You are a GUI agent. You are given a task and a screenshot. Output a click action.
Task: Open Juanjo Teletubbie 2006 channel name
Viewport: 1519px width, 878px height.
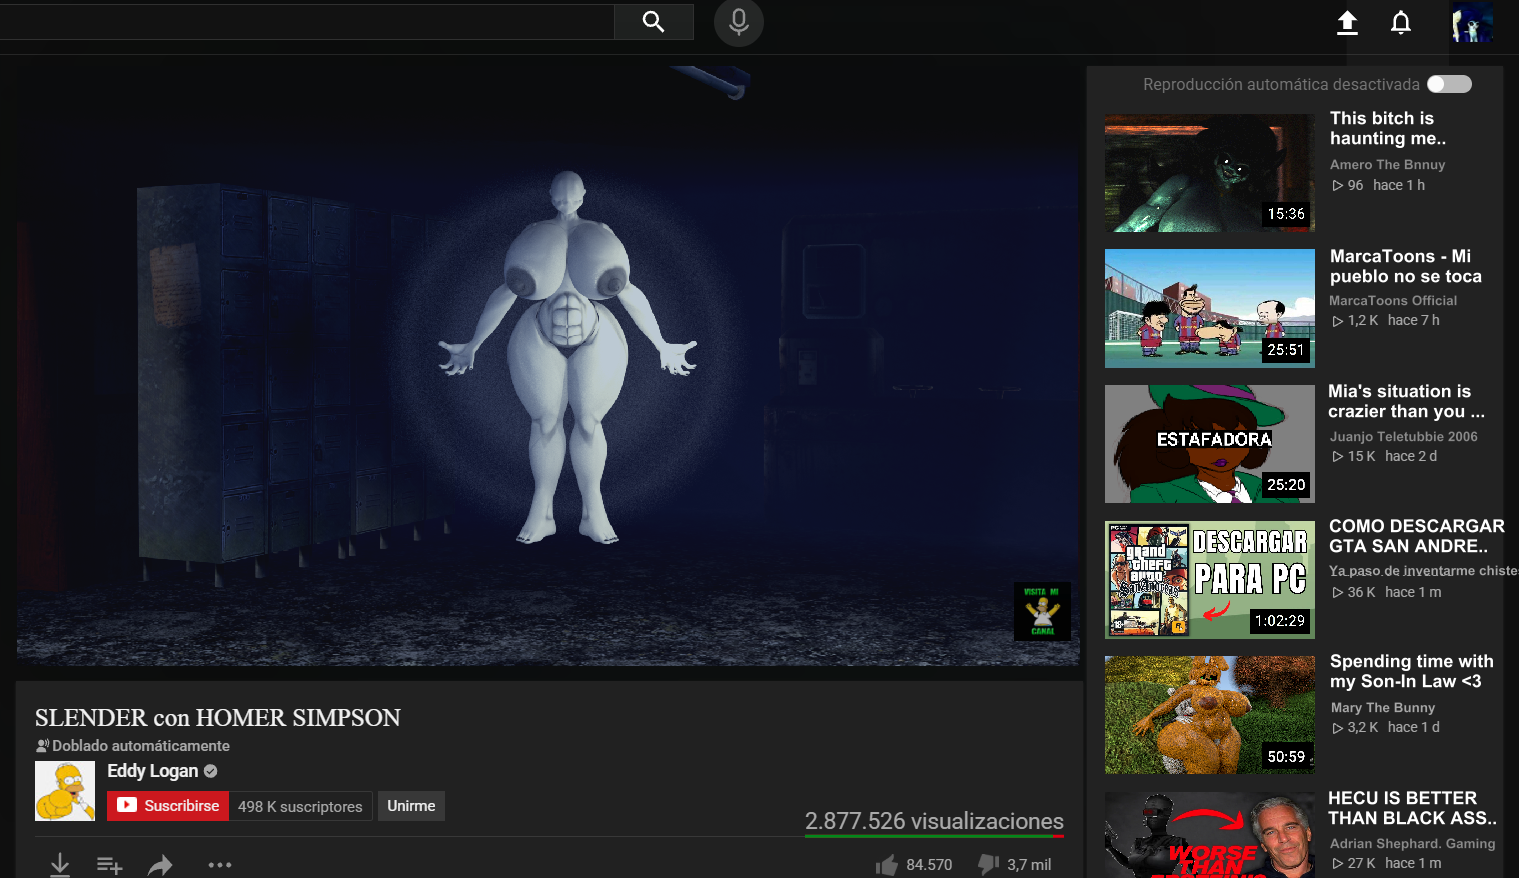1403,437
